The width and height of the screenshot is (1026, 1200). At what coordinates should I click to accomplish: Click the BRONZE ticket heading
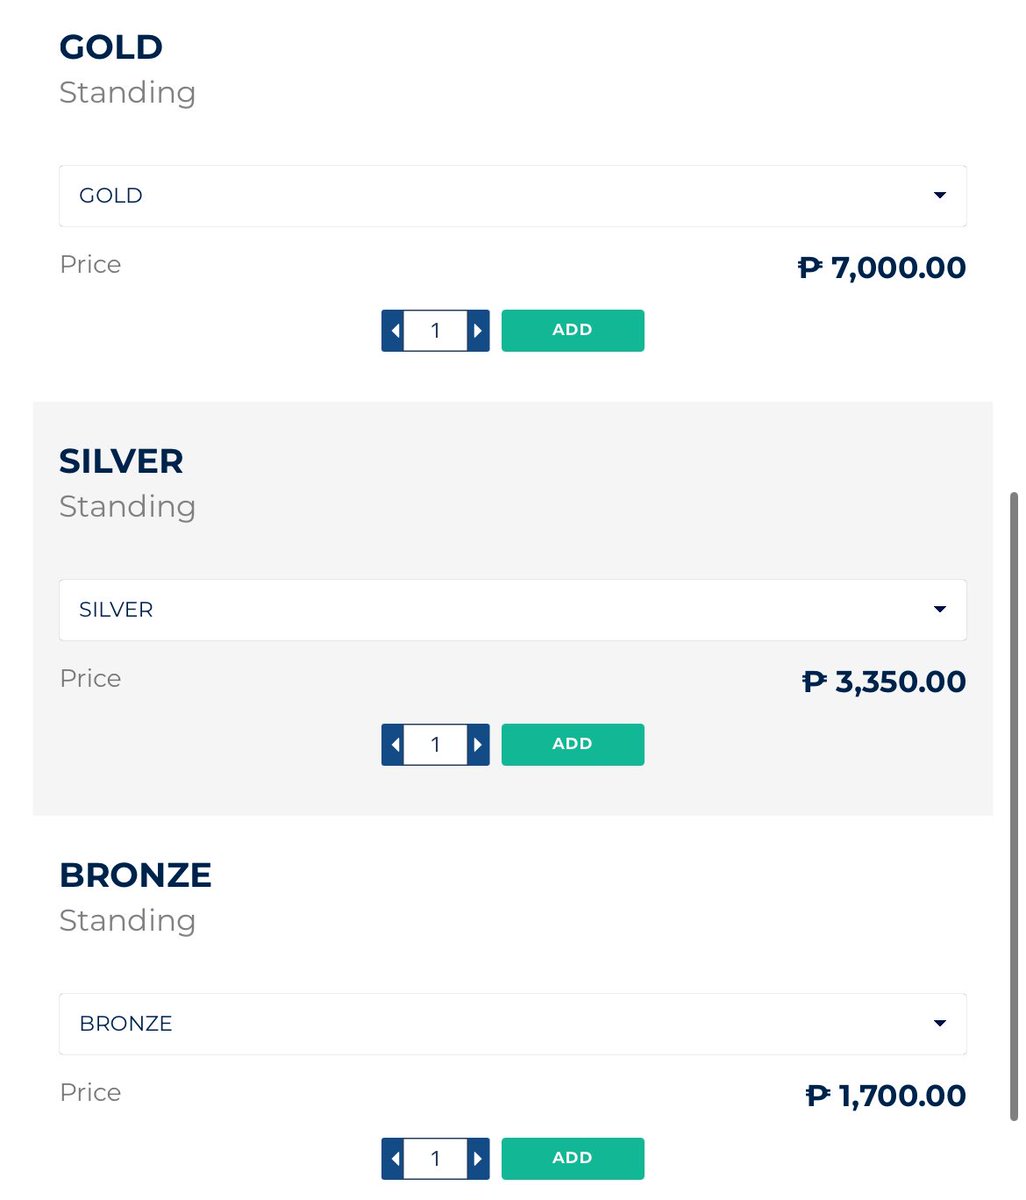click(x=135, y=875)
